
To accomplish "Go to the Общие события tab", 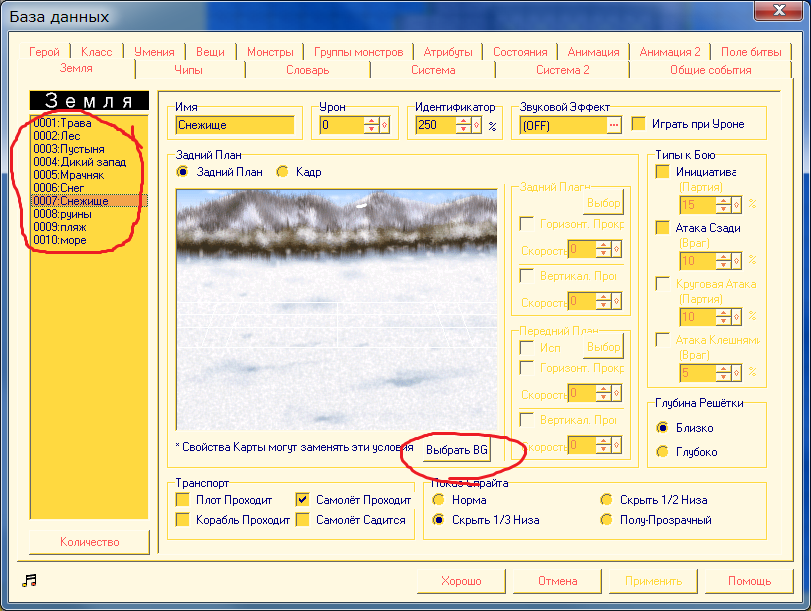I will (710, 70).
